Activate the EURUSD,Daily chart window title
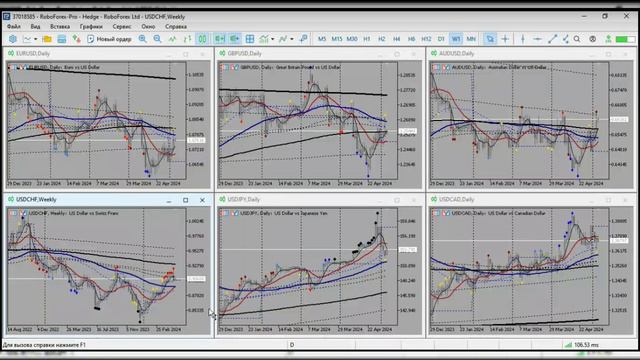Screen dimensions: 640x360 coord(33,53)
